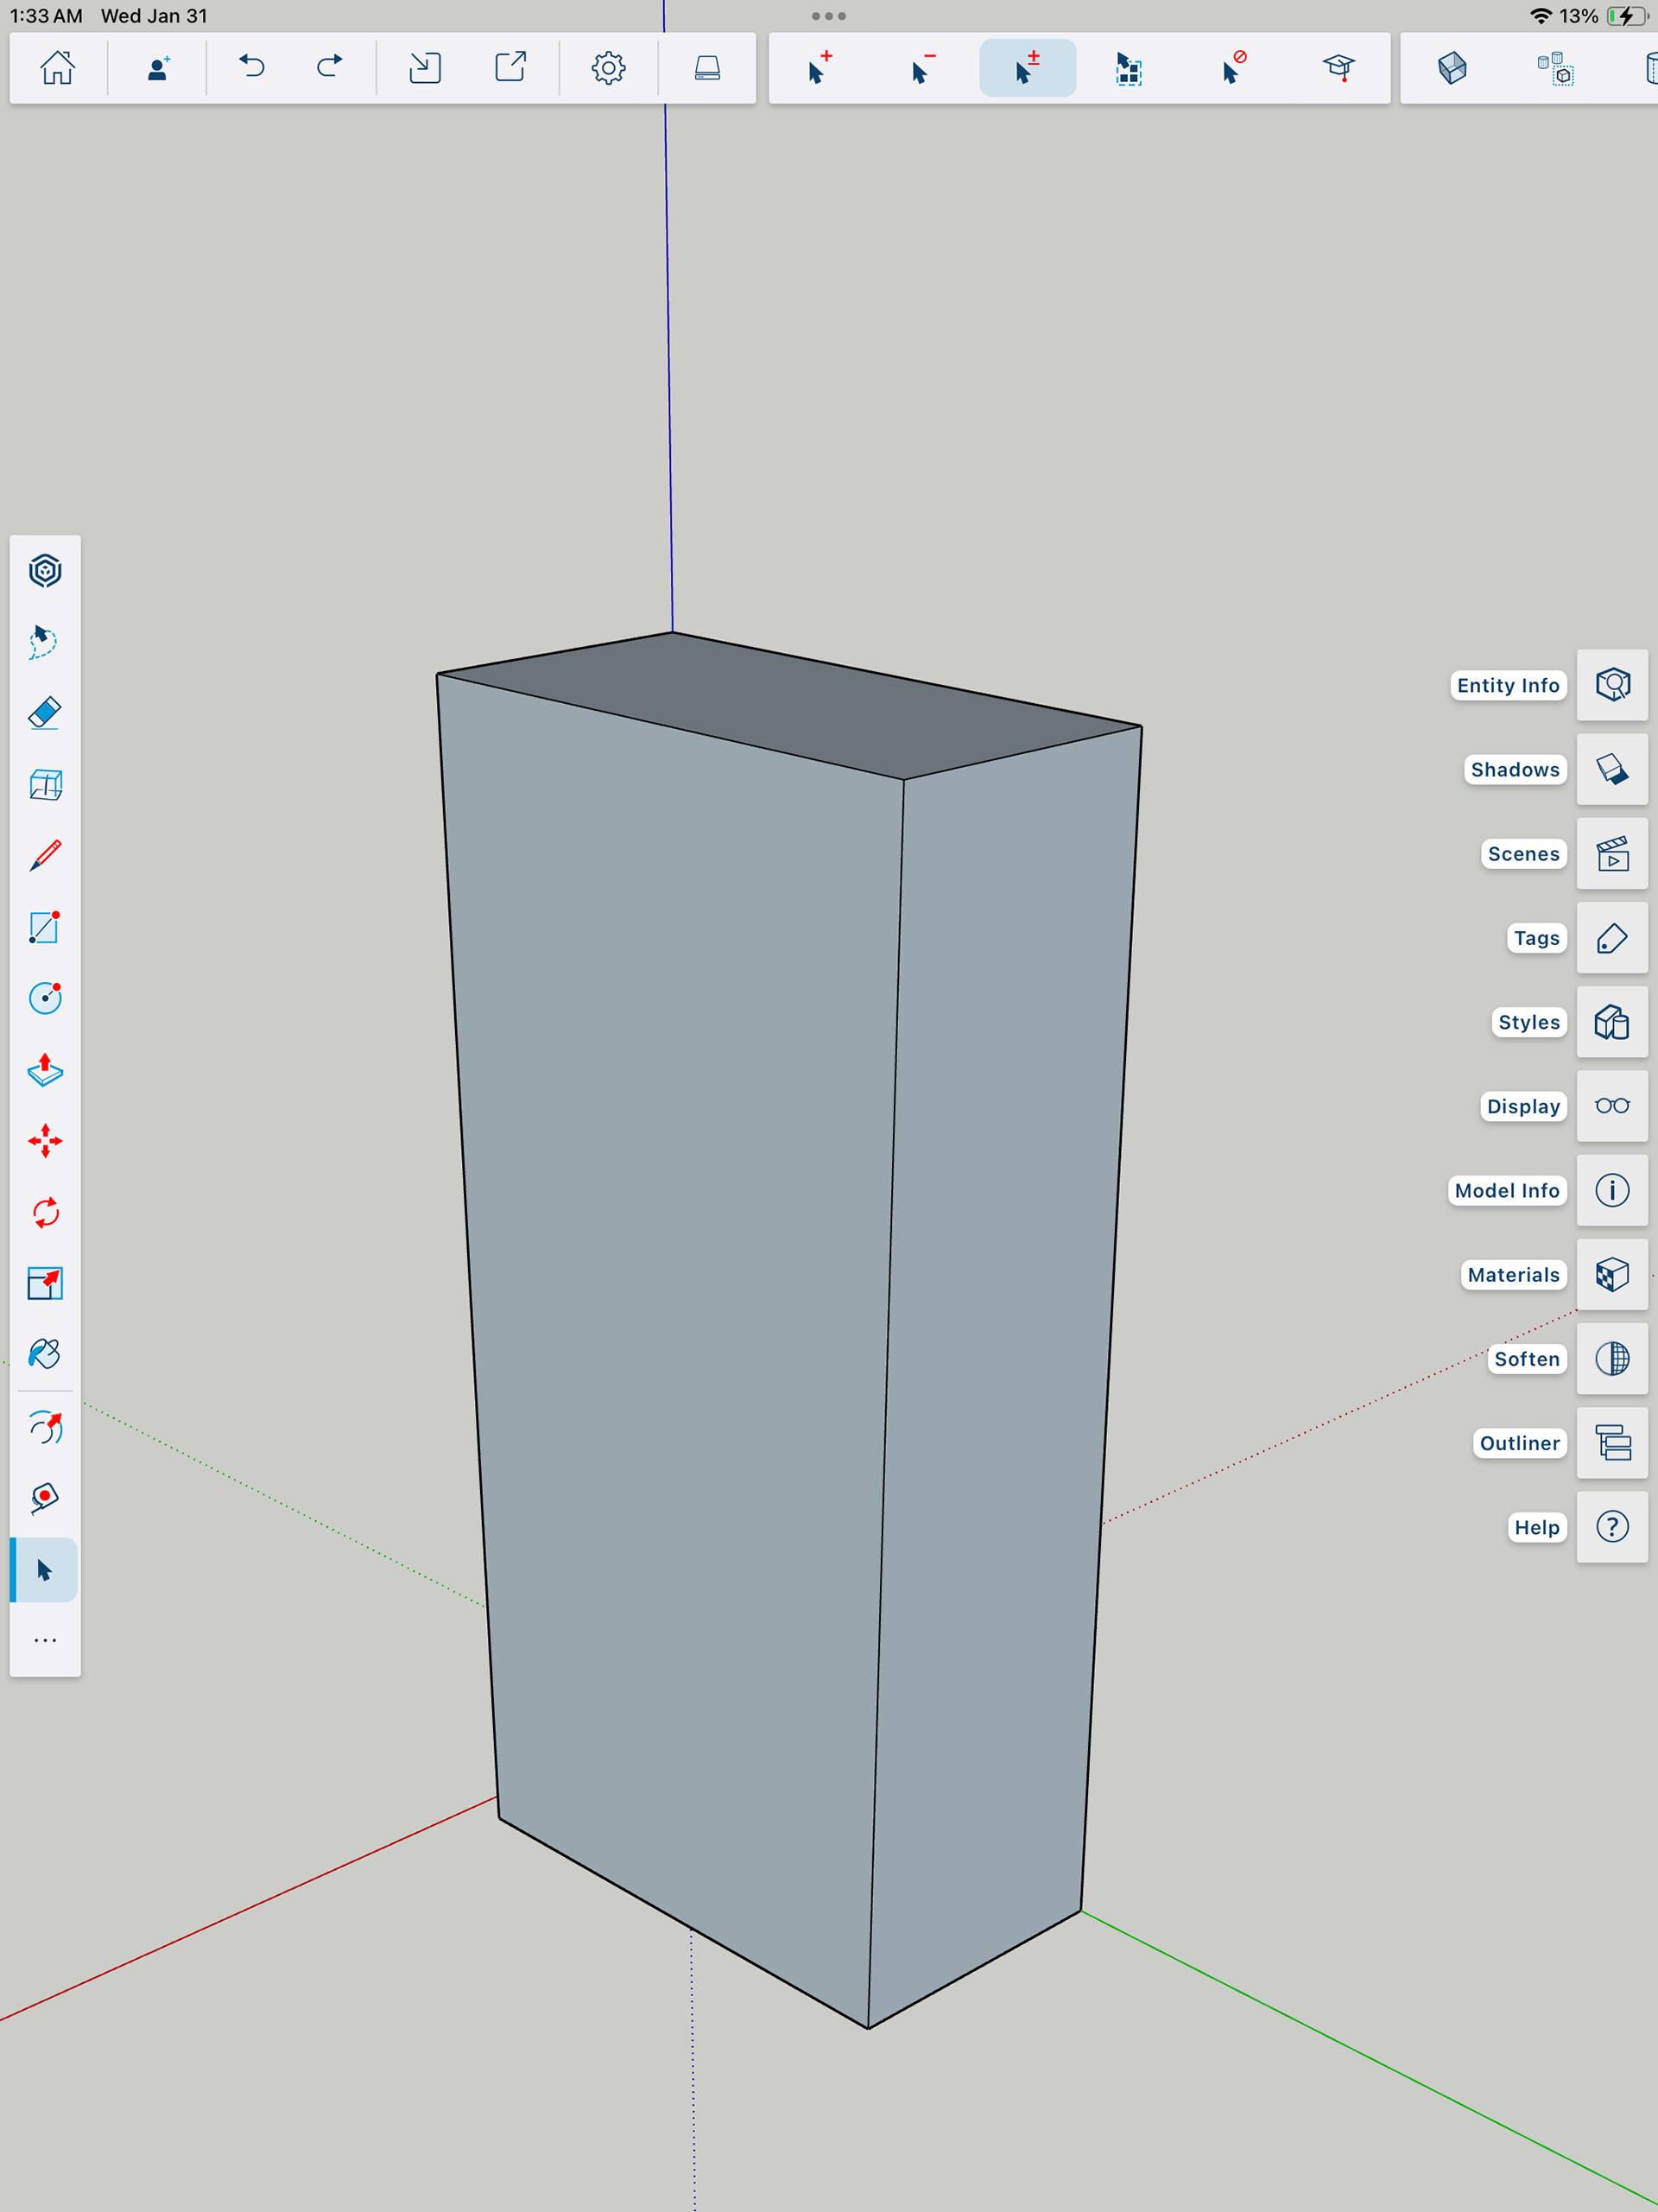This screenshot has width=1658, height=2212.
Task: Select the Paint Bucket tool
Action: click(x=45, y=1354)
